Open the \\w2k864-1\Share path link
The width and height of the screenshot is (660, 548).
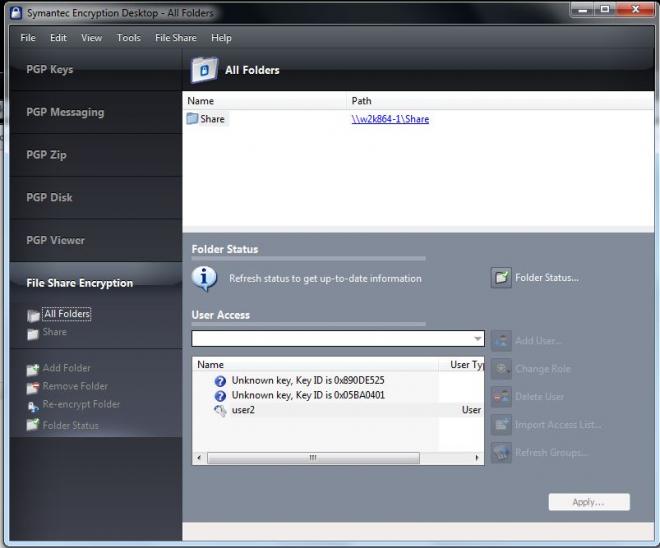coord(390,119)
